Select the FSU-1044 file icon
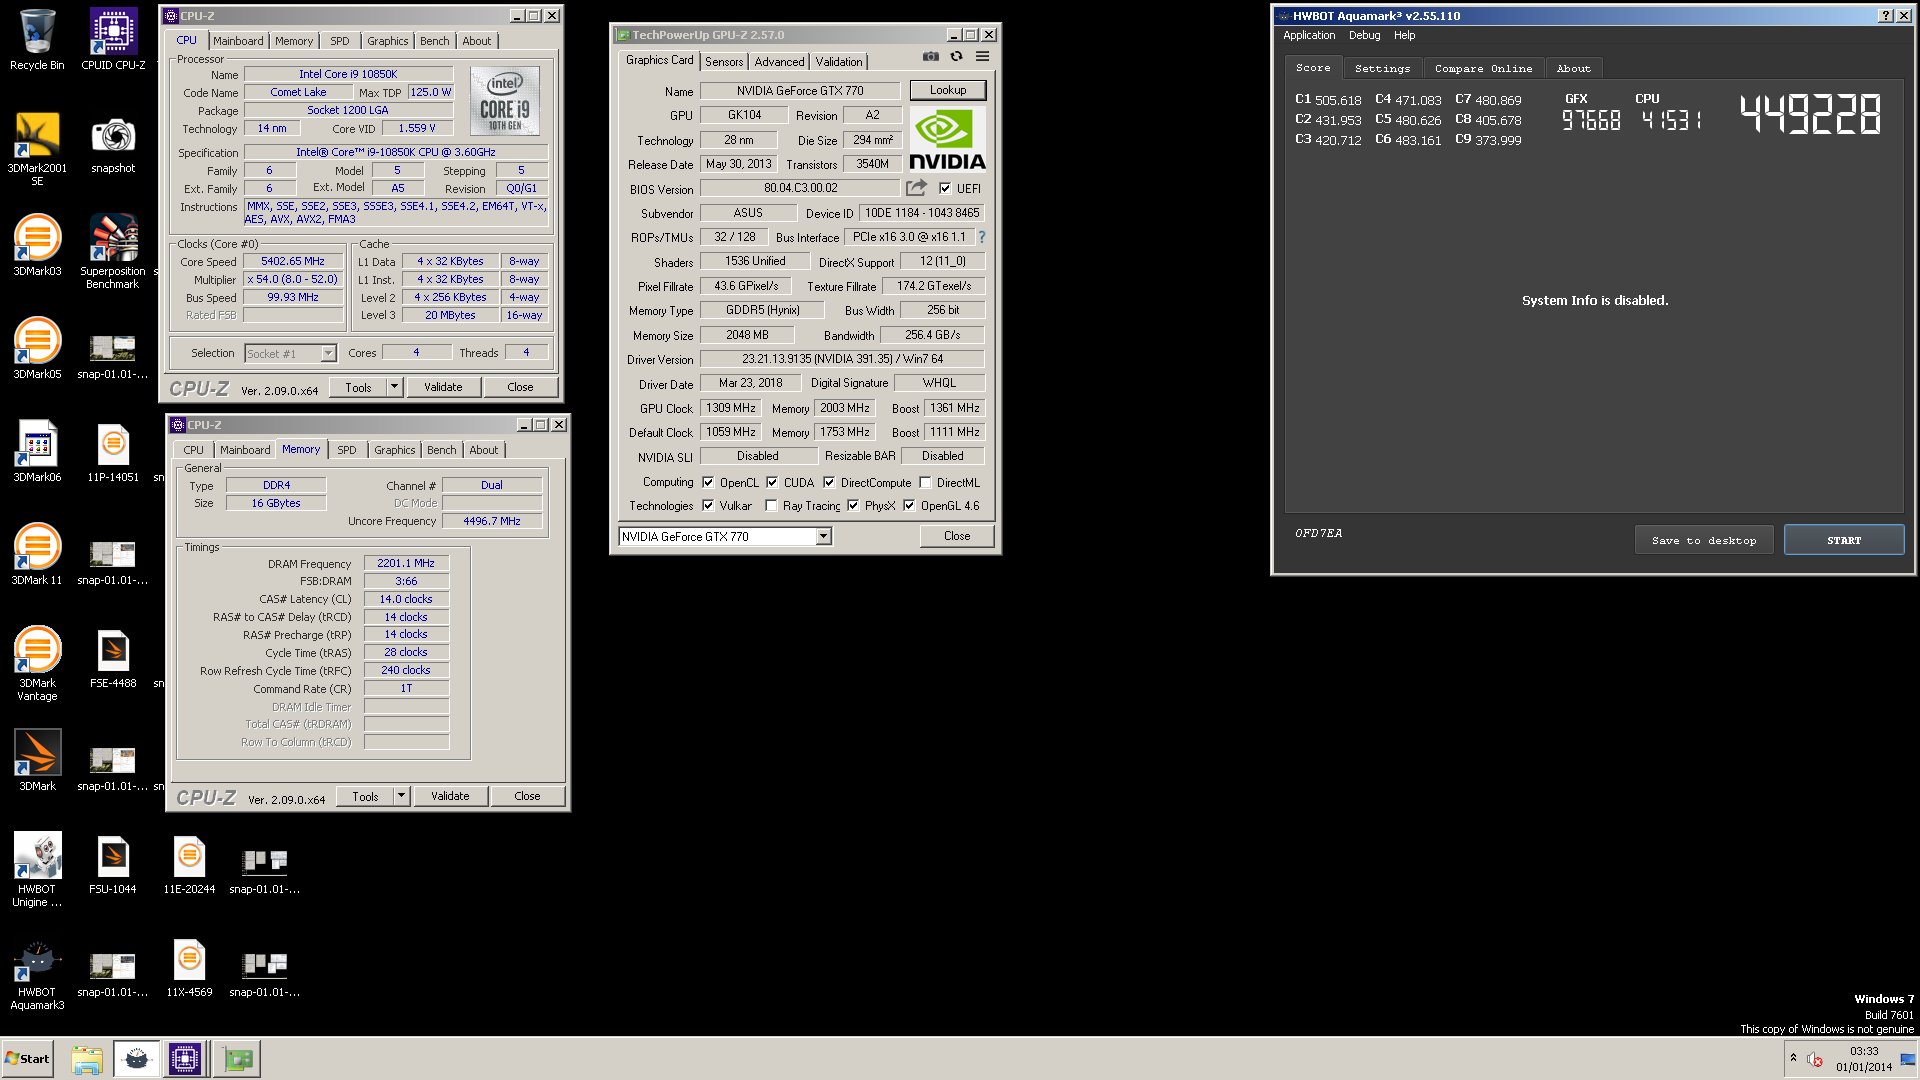Screen dimensions: 1920x1080 113,864
